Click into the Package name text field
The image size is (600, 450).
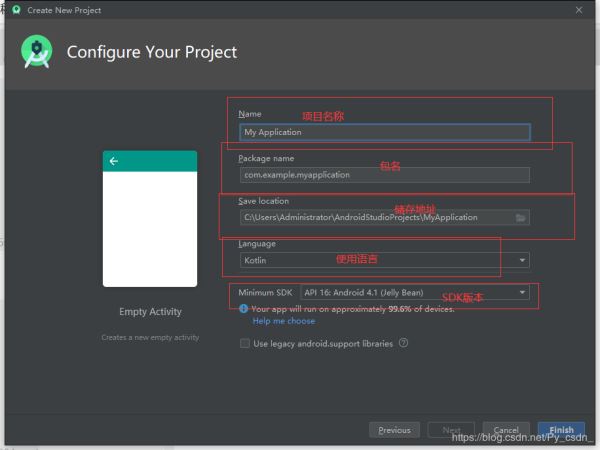(384, 174)
